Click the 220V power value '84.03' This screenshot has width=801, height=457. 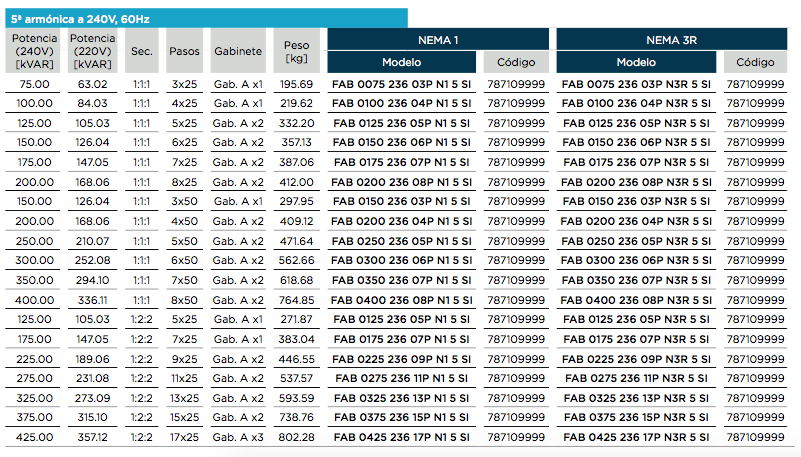coord(92,103)
